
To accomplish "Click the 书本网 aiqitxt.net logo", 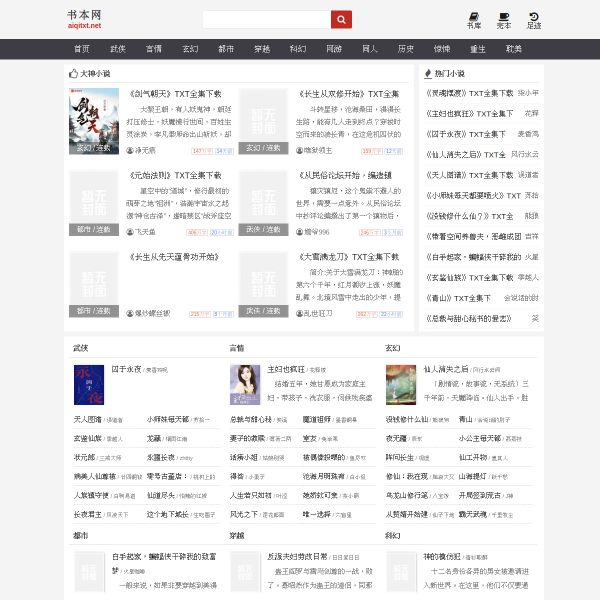I will click(84, 19).
